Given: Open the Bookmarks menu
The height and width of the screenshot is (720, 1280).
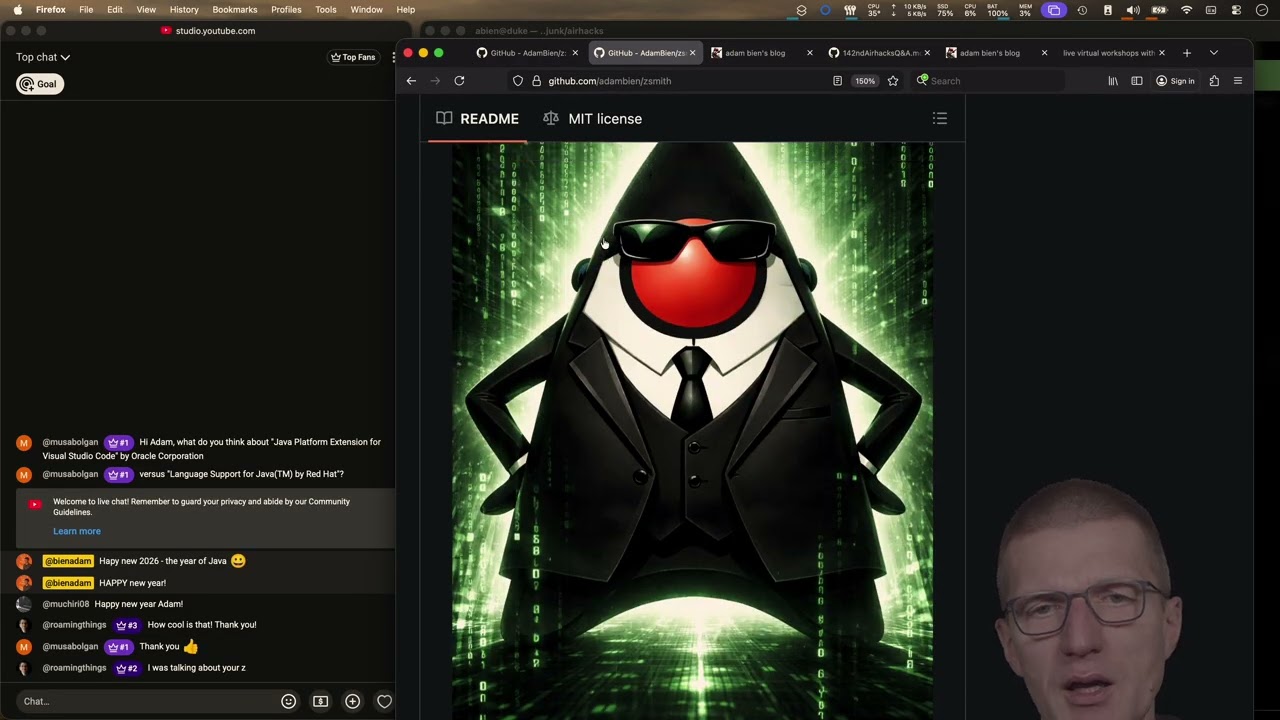Looking at the screenshot, I should tap(235, 10).
